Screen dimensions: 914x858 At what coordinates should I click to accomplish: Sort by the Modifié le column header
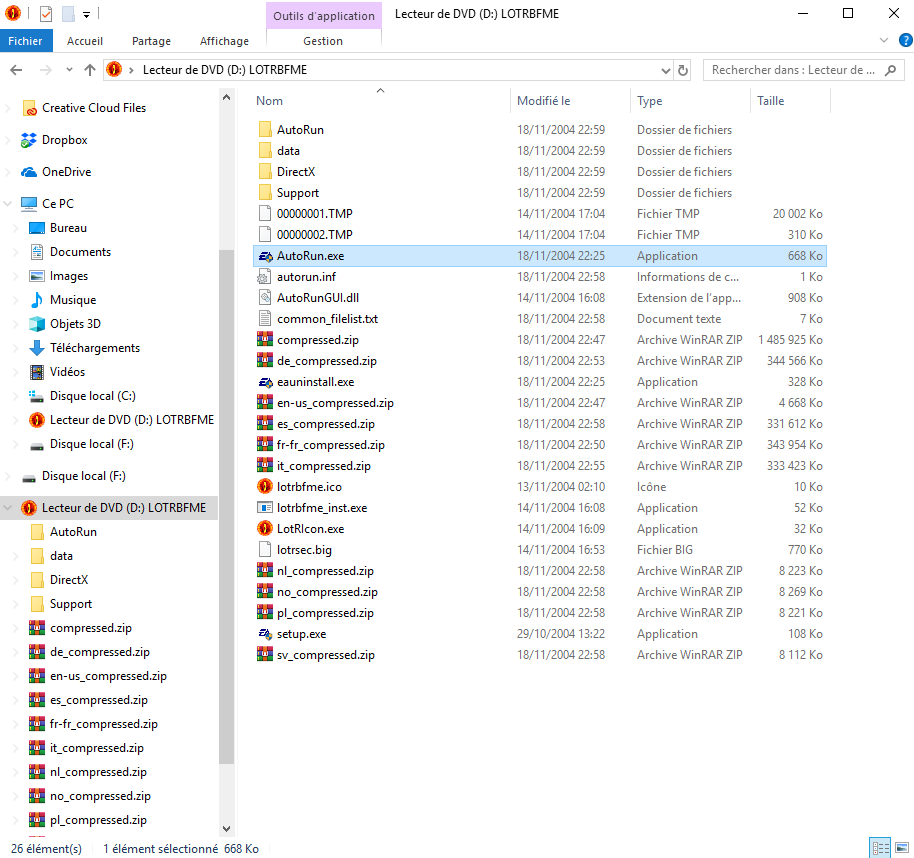[543, 101]
